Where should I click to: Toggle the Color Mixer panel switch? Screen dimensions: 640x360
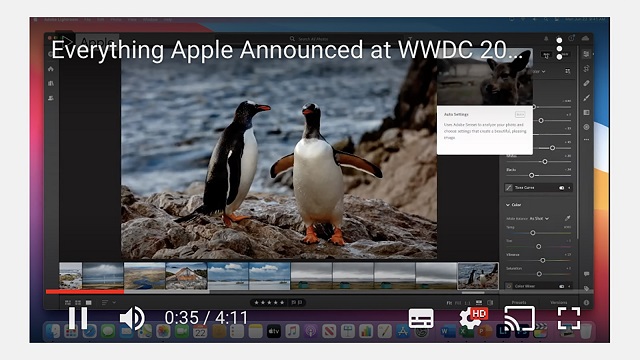(x=562, y=287)
